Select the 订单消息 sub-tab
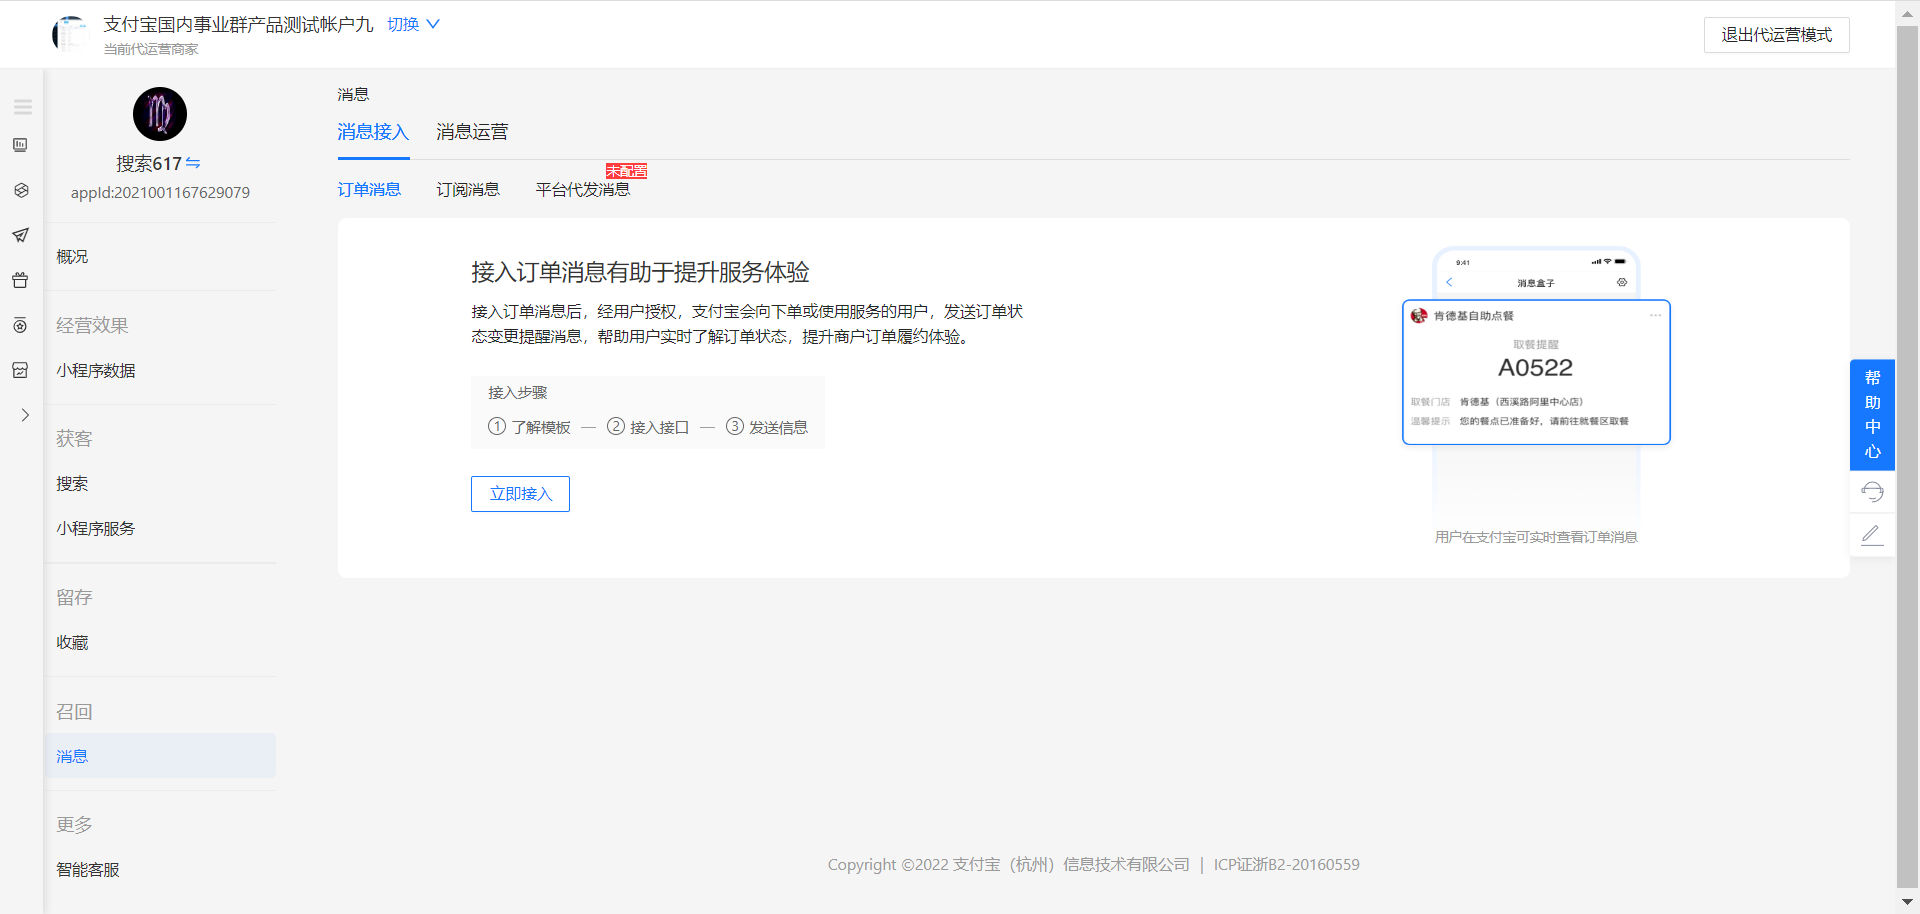Screen dimensions: 1920x914 point(369,189)
